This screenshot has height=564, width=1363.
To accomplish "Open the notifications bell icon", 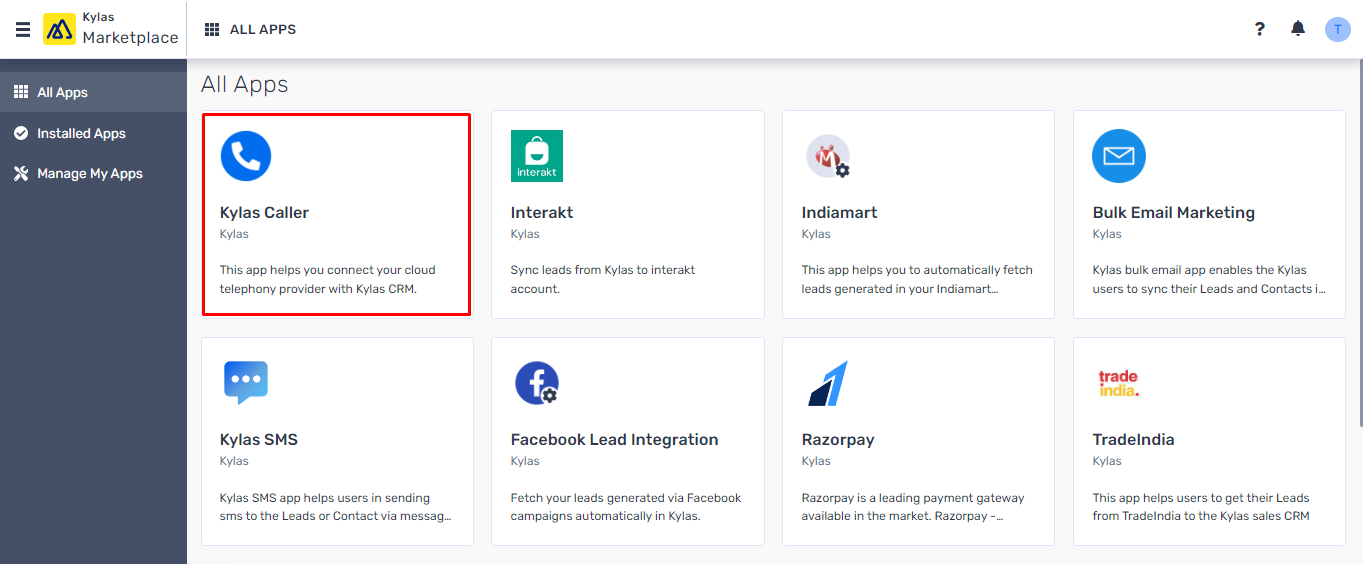I will (1298, 29).
